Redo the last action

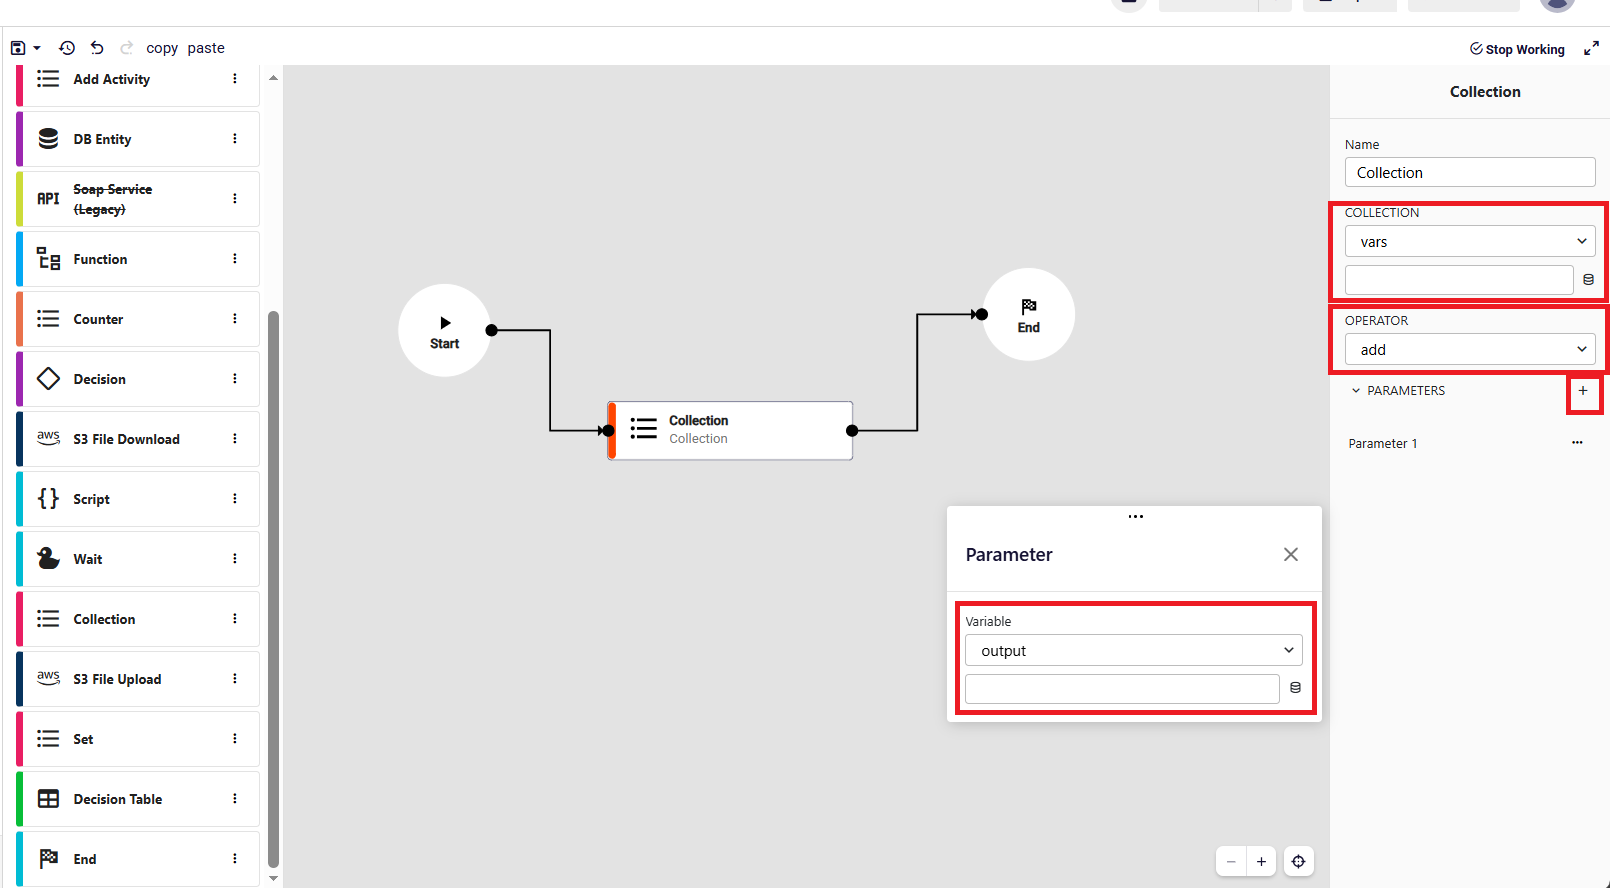127,48
